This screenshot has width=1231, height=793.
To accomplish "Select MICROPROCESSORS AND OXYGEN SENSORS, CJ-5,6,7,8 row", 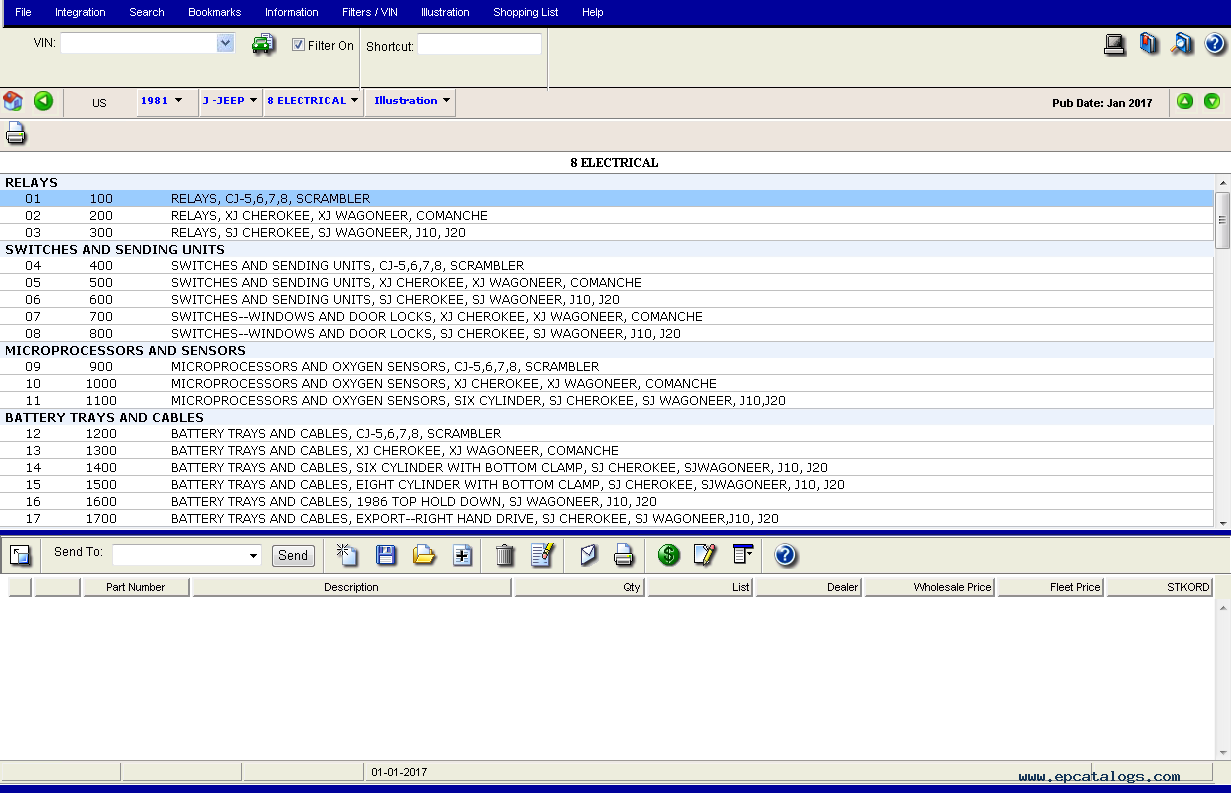I will click(x=607, y=367).
